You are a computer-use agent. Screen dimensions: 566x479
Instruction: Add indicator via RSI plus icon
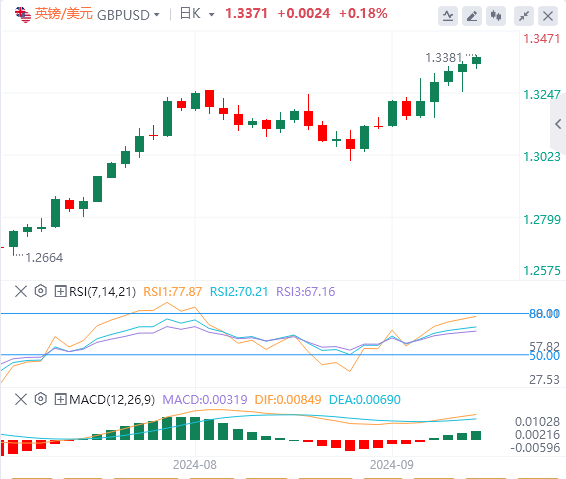click(60, 291)
